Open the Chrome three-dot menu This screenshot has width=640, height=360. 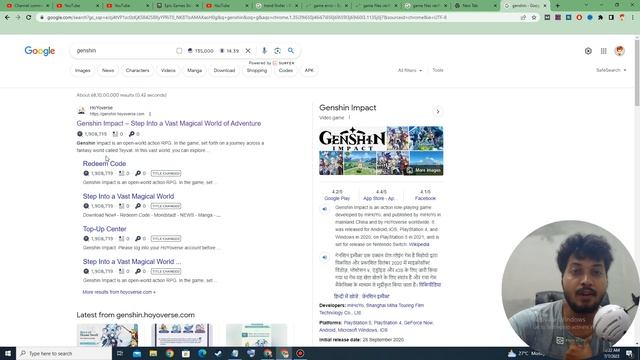pyautogui.click(x=633, y=18)
